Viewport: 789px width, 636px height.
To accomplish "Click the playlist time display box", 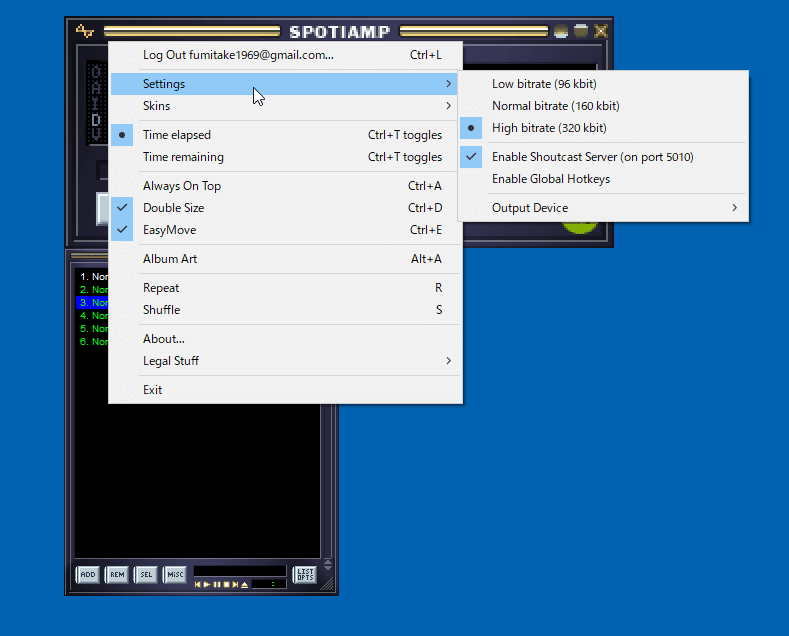I will pos(269,584).
